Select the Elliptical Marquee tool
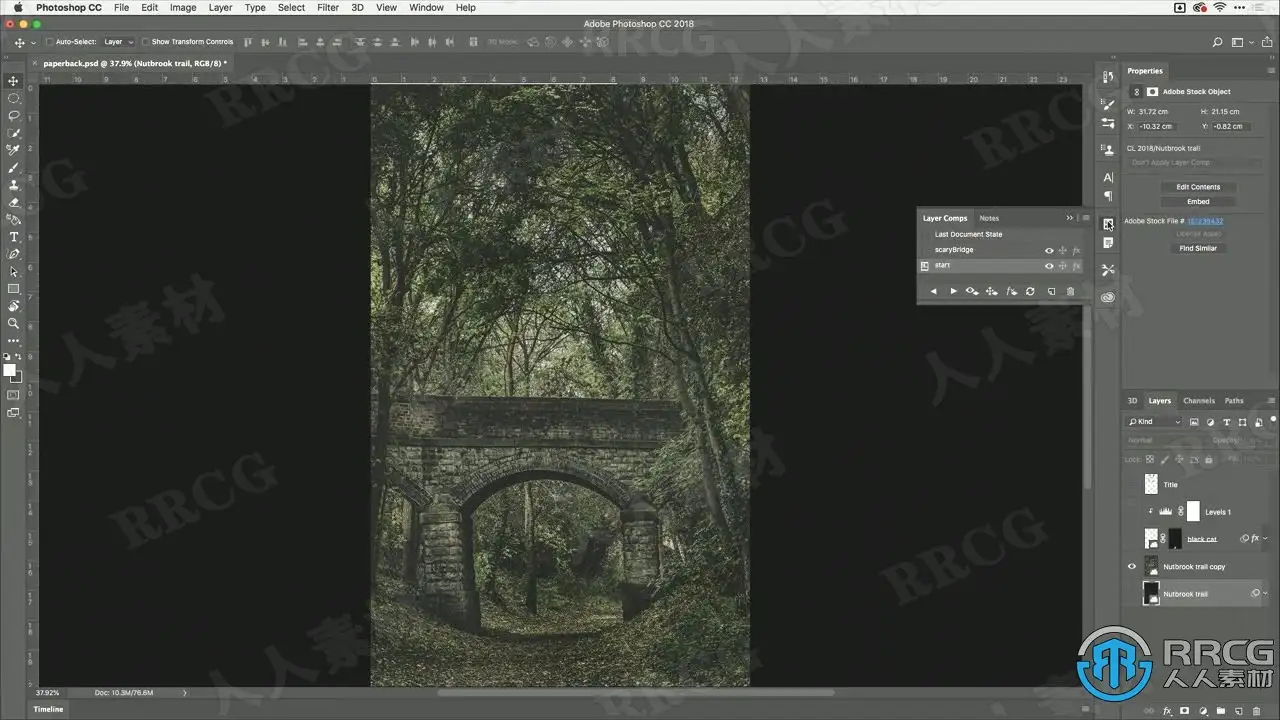The height and width of the screenshot is (720, 1280). coord(14,98)
